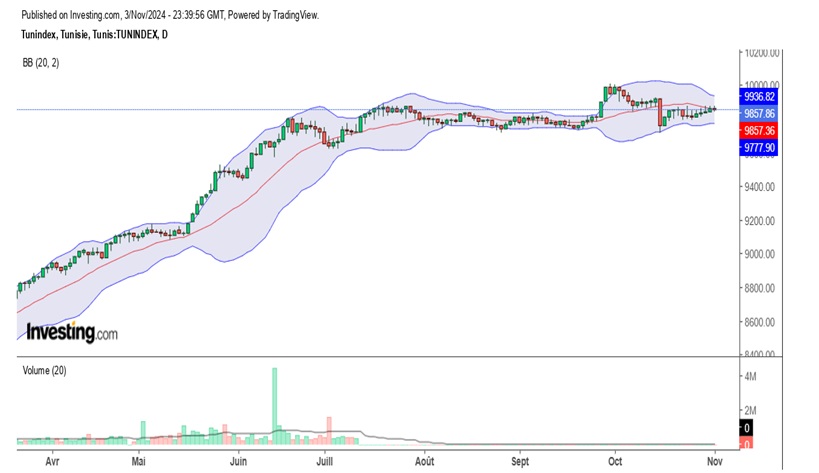The width and height of the screenshot is (819, 473).
Task: Click the Sept label on time axis
Action: [x=519, y=462]
